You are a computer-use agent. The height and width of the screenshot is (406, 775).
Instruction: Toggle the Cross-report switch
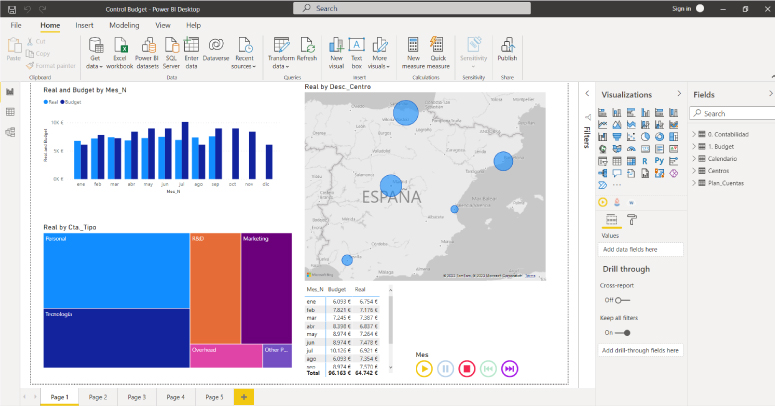click(622, 300)
